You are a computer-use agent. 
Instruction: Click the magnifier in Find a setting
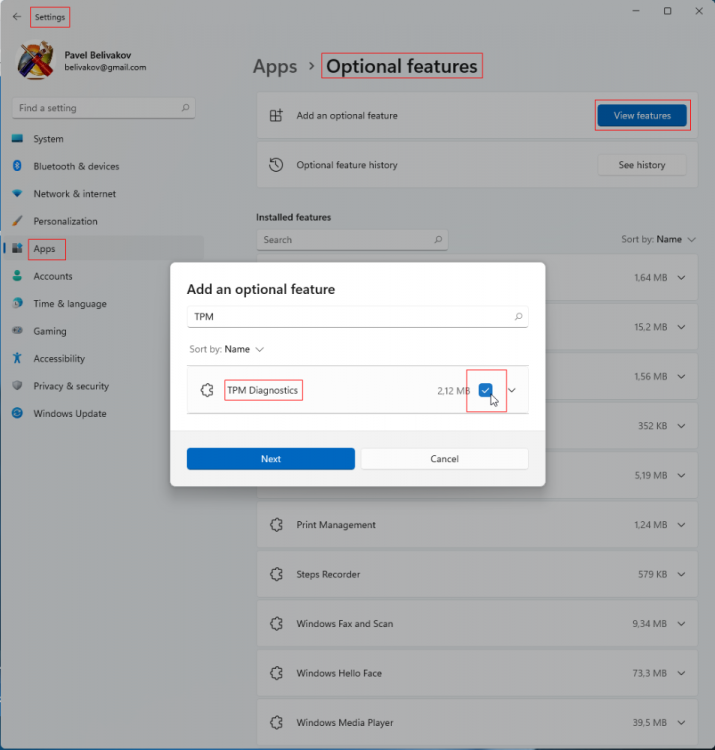click(x=185, y=108)
